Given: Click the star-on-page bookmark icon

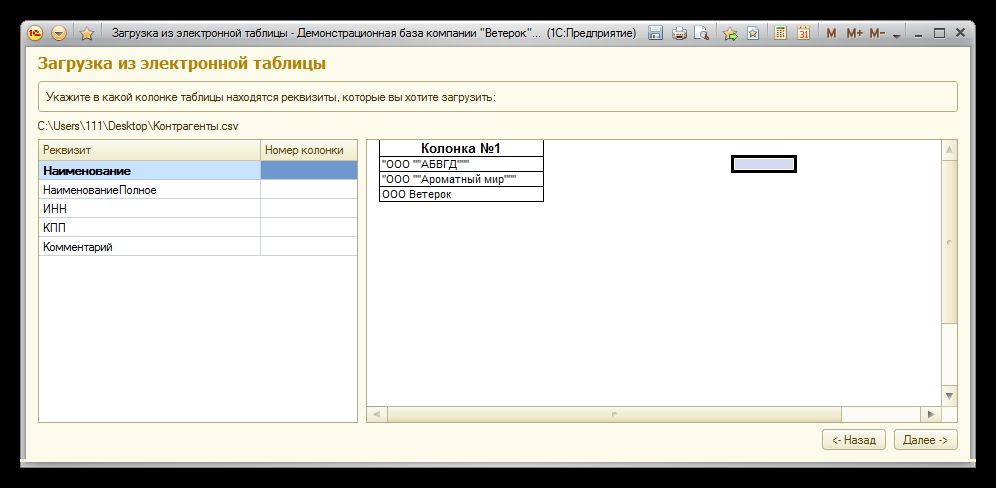Looking at the screenshot, I should (x=753, y=33).
